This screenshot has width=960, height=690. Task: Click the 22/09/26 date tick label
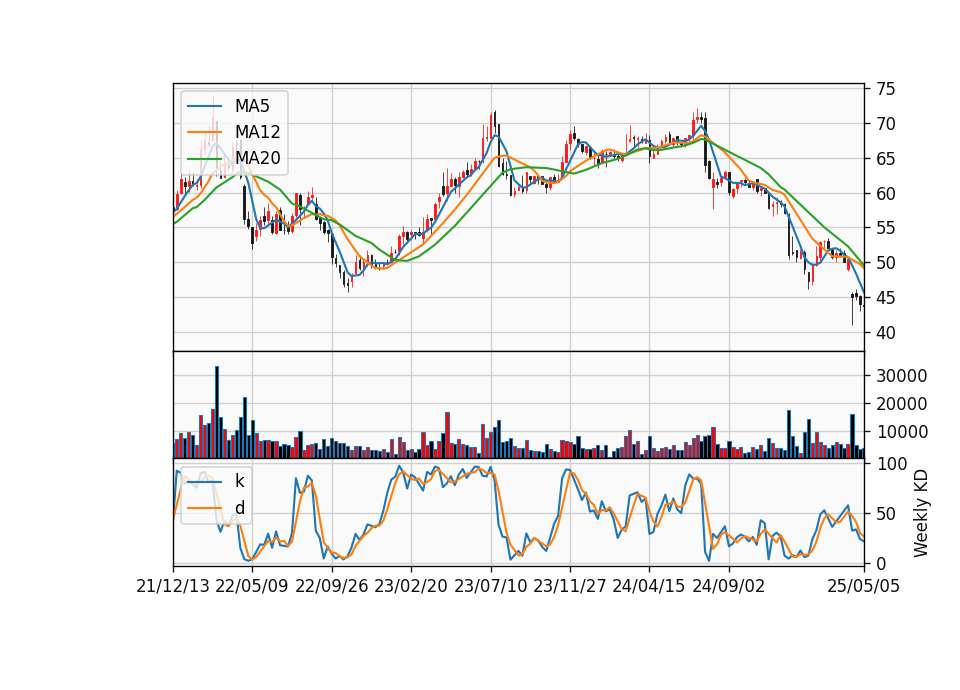(332, 586)
